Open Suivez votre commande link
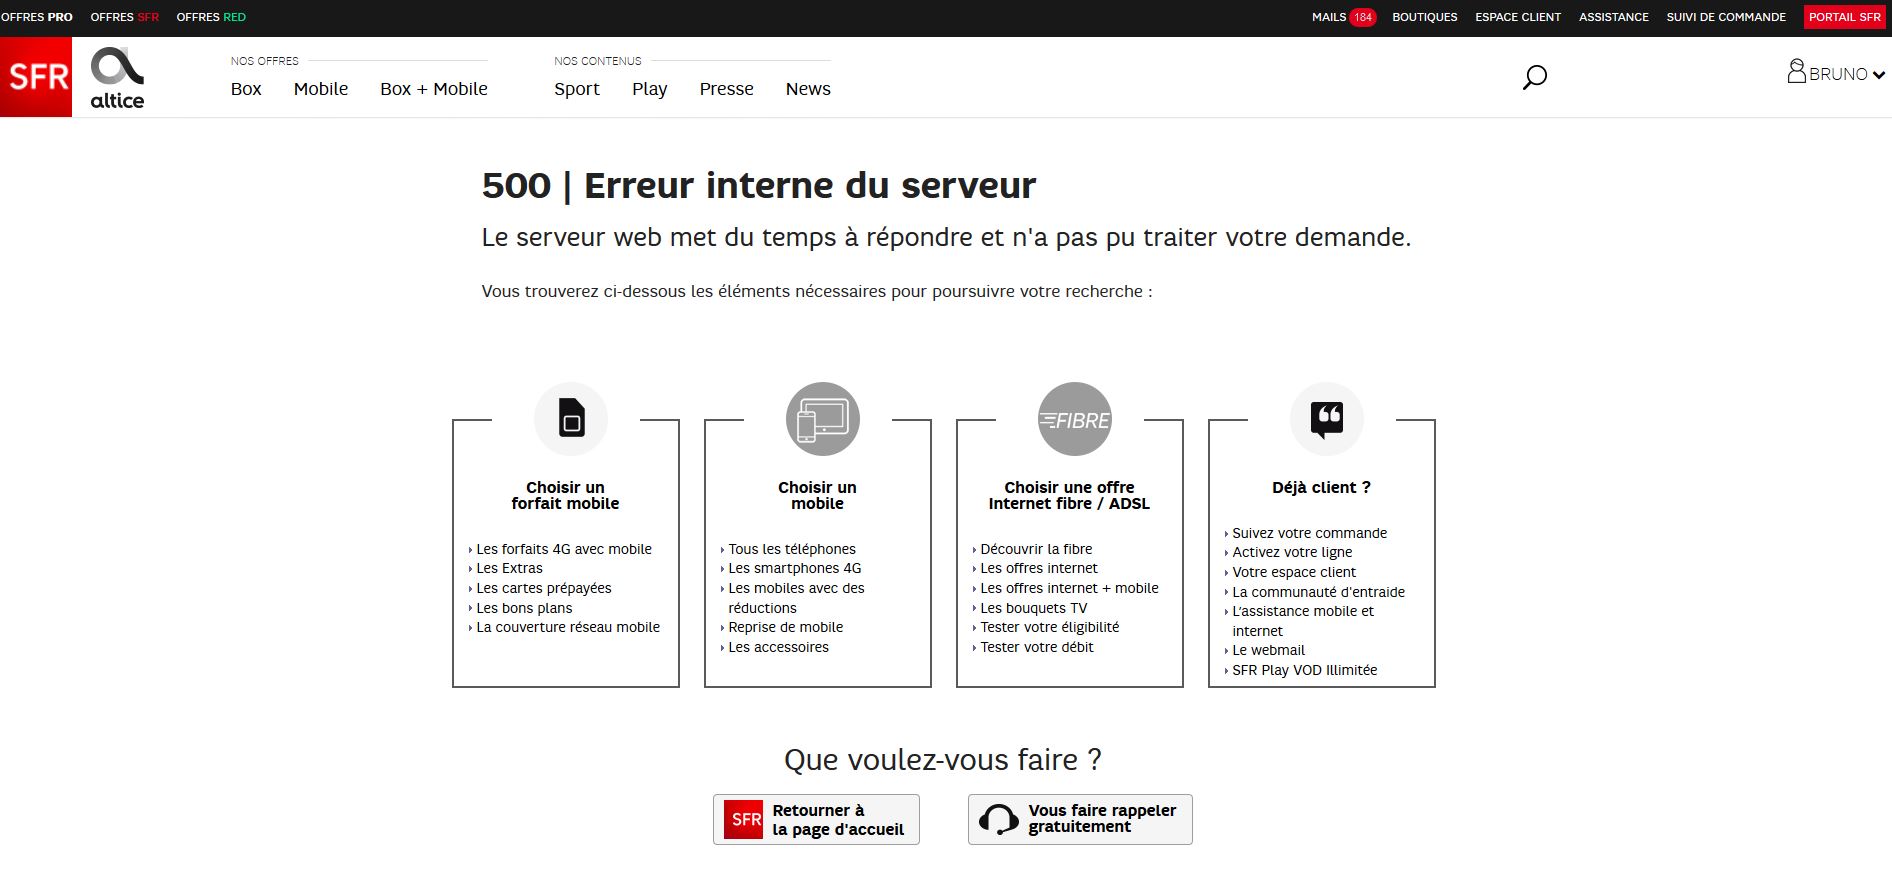The image size is (1892, 874). coord(1309,533)
